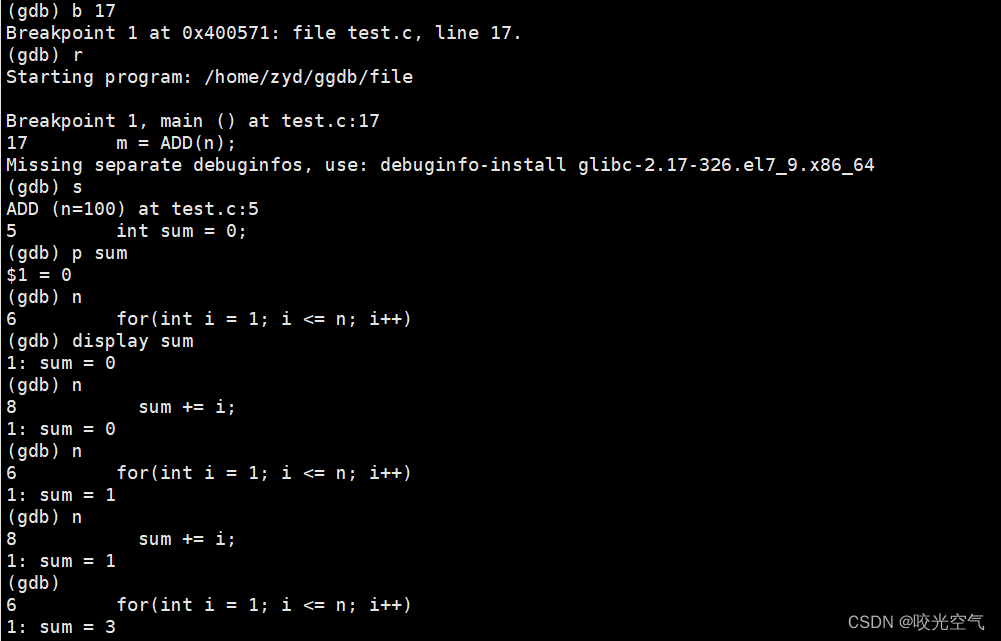The height and width of the screenshot is (641, 1001).
Task: Click the '(gdb) r' run command
Action: 44,55
